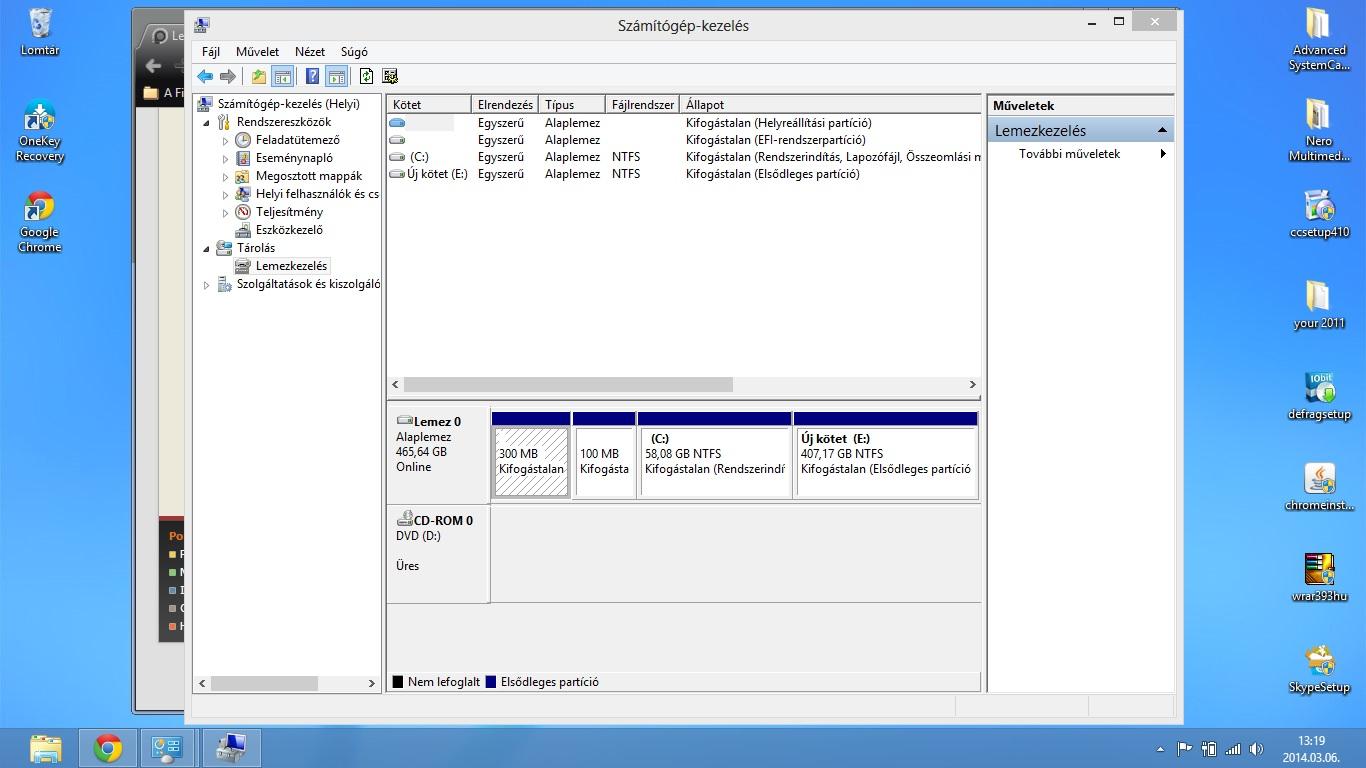Select Lemezkezelés in the tree
Image resolution: width=1366 pixels, height=768 pixels.
pos(291,266)
